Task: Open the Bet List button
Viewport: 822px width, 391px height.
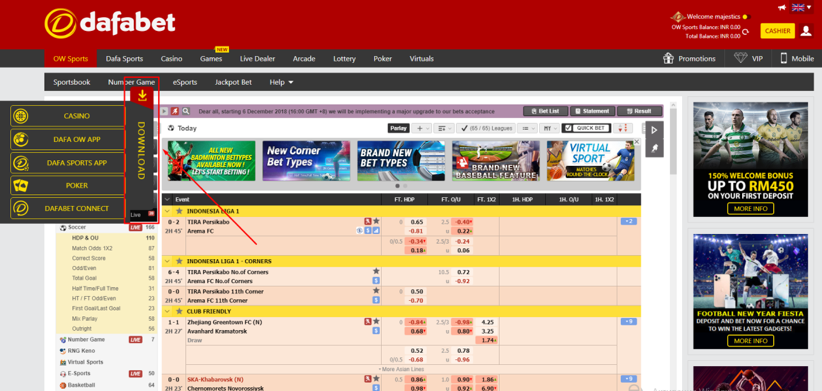Action: (545, 111)
